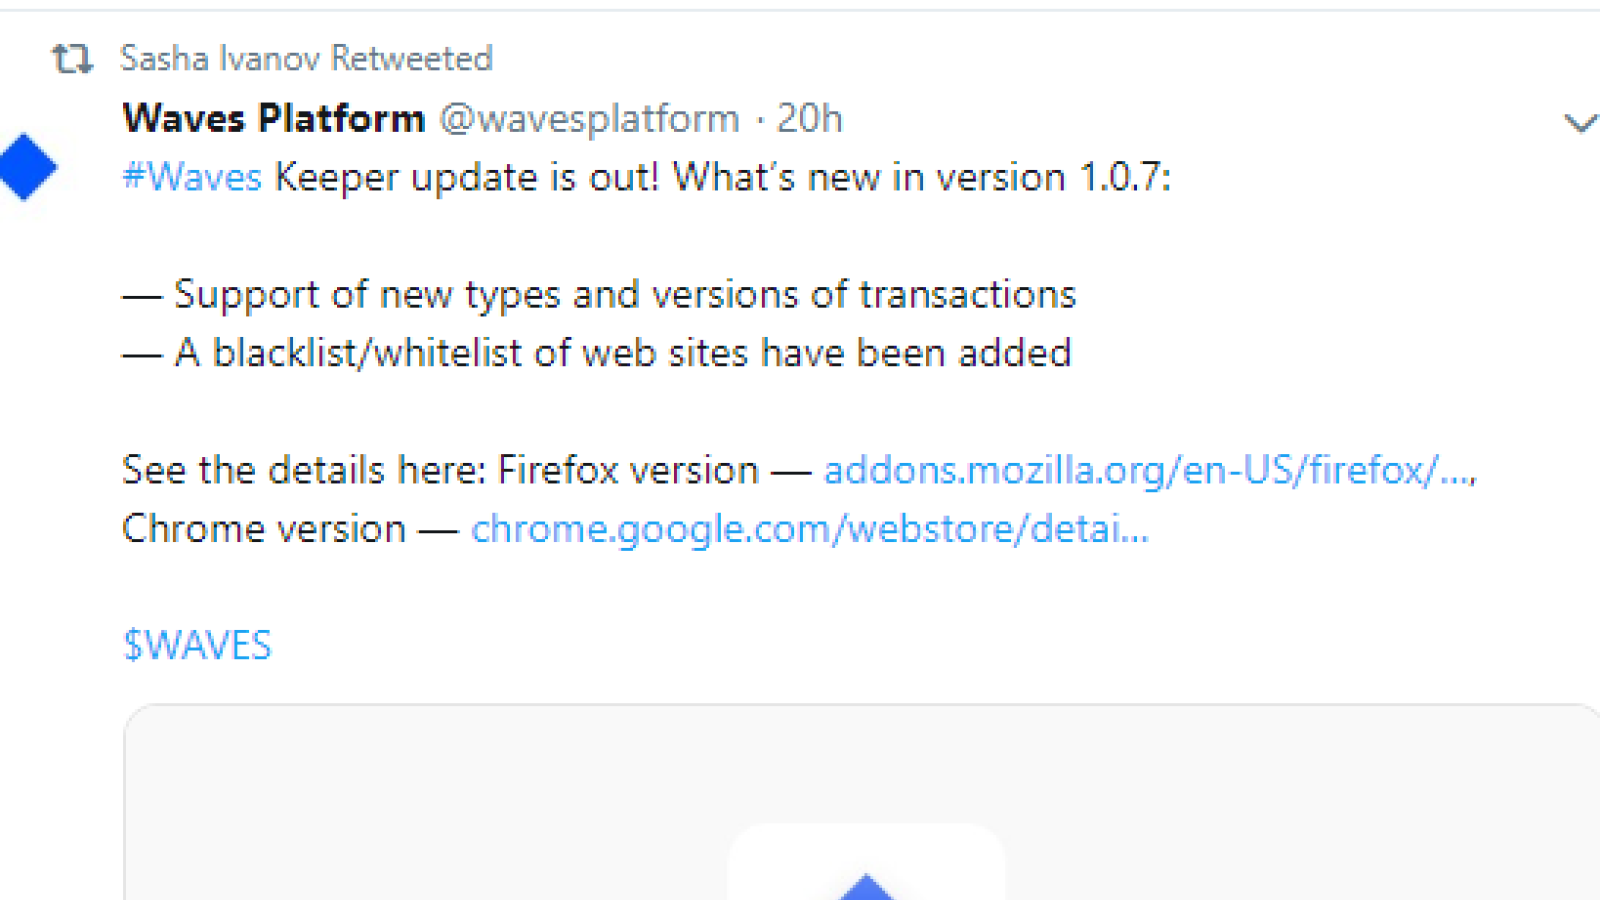This screenshot has height=900, width=1600.
Task: Open the Waves Platform display name
Action: pos(274,118)
